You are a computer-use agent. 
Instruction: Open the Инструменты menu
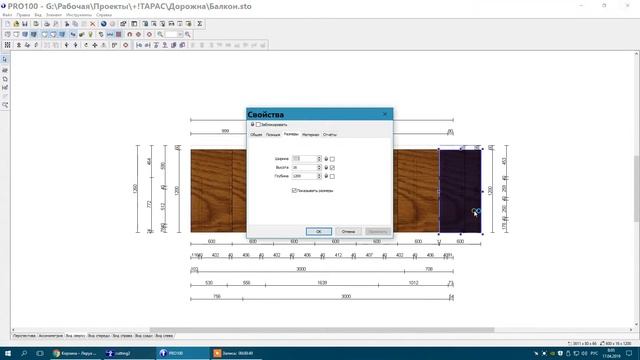pyautogui.click(x=79, y=15)
